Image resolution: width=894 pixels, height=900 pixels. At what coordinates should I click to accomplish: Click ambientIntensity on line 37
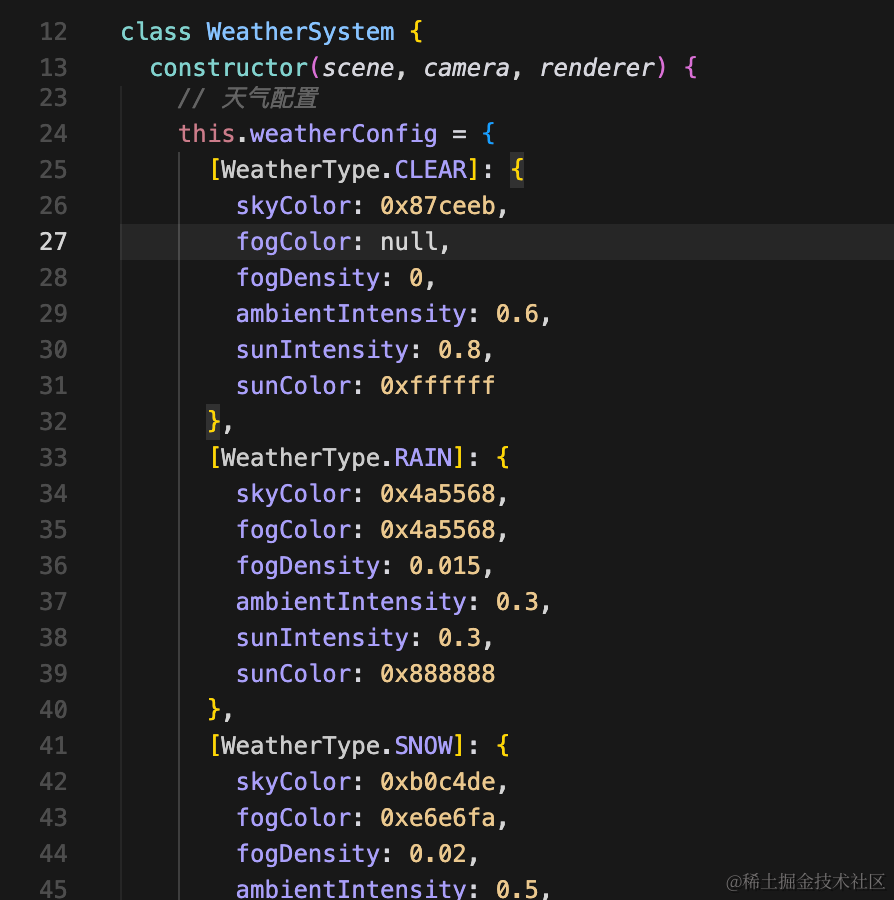tap(351, 602)
